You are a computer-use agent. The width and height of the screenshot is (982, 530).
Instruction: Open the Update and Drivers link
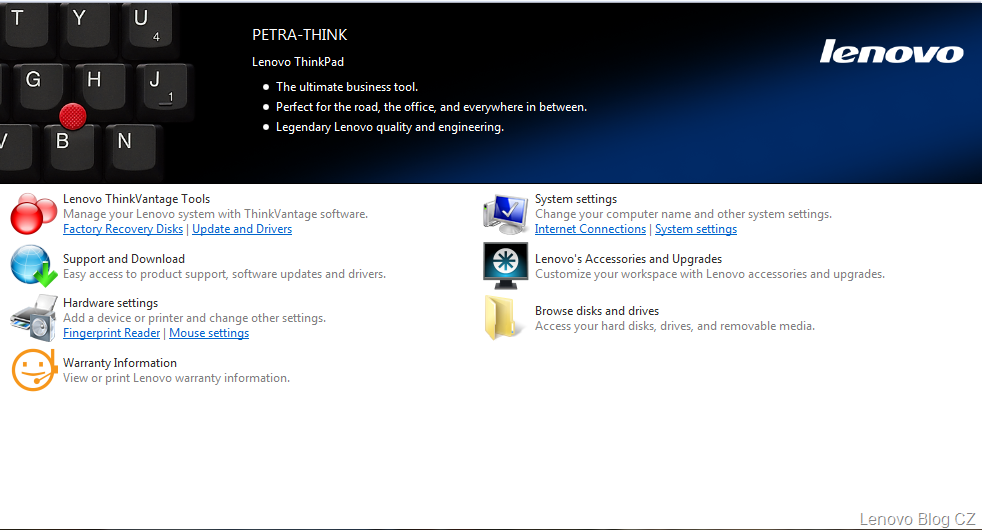(242, 229)
